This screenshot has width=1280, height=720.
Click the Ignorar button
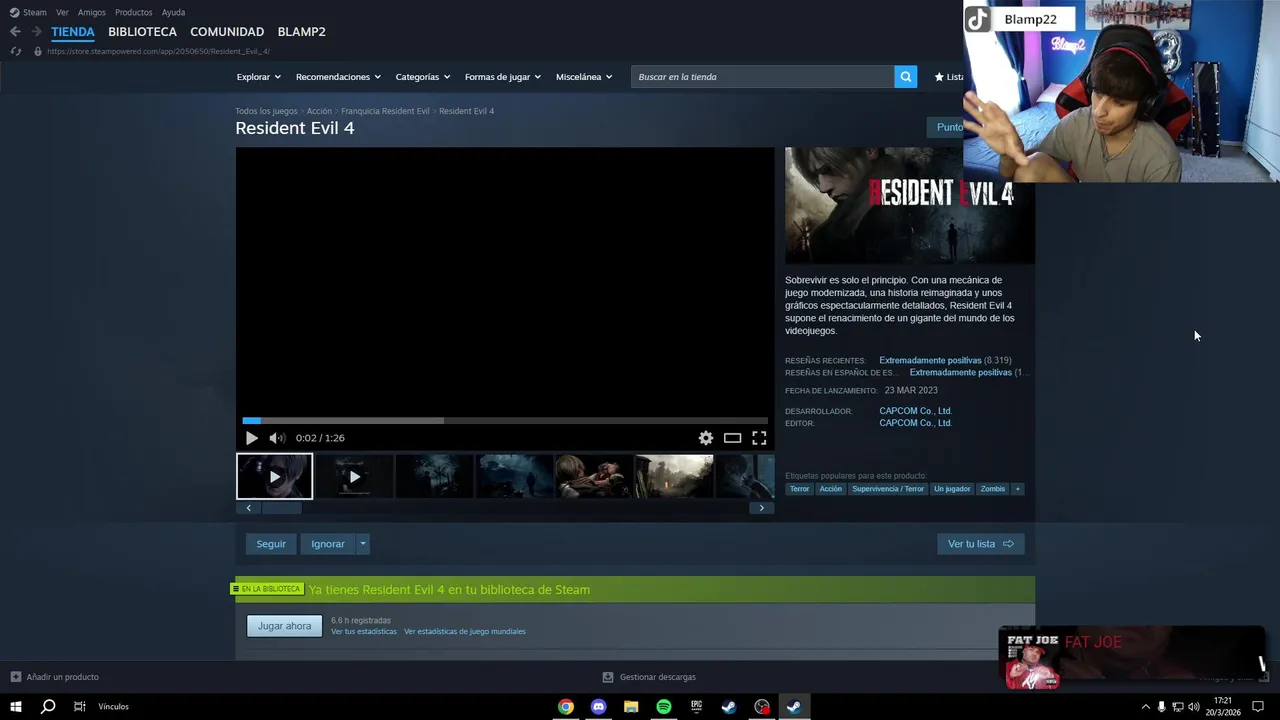coord(328,544)
